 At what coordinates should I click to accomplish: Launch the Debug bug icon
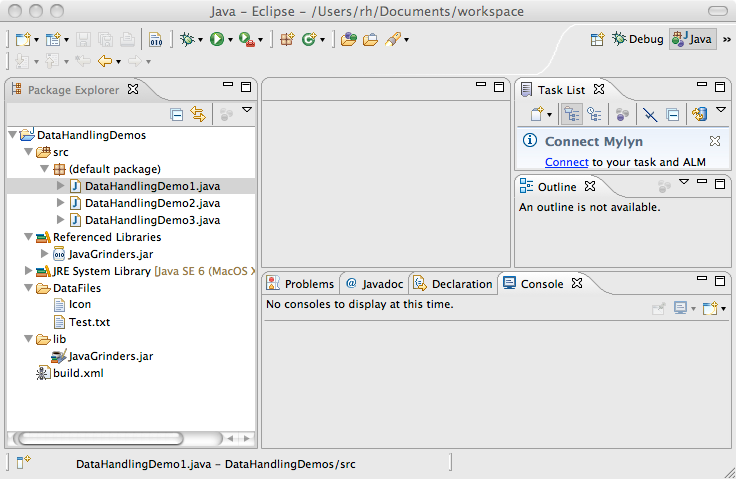187,39
